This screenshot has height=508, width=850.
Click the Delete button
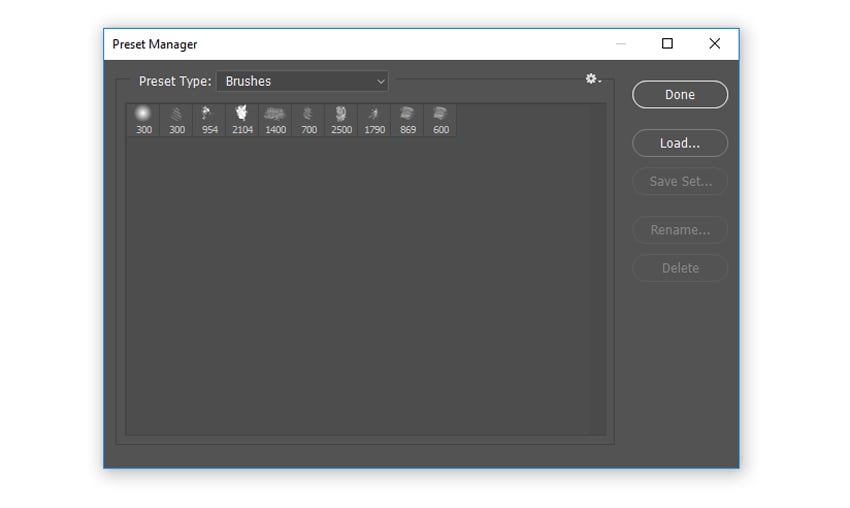(680, 268)
